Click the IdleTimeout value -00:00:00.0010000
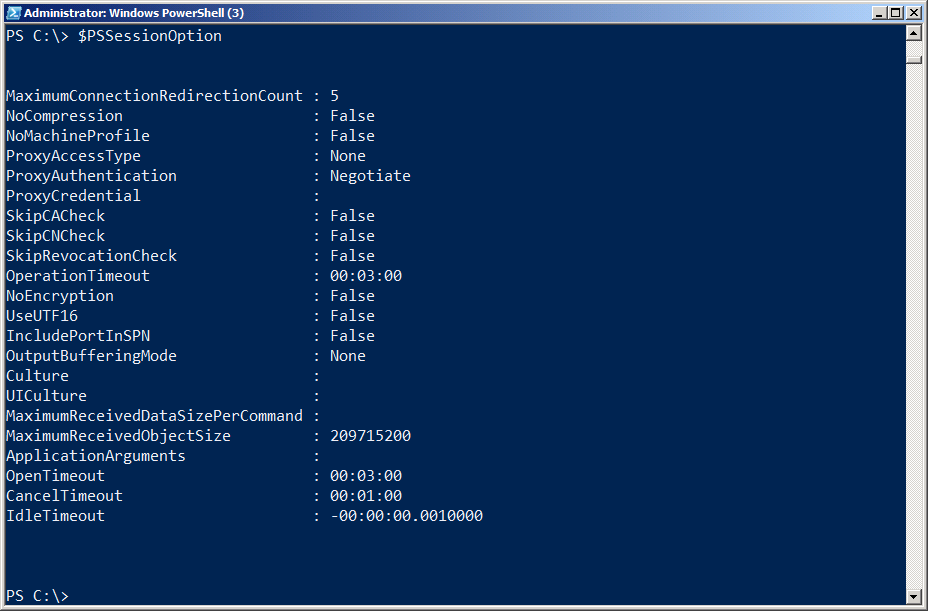This screenshot has height=611, width=928. (406, 516)
